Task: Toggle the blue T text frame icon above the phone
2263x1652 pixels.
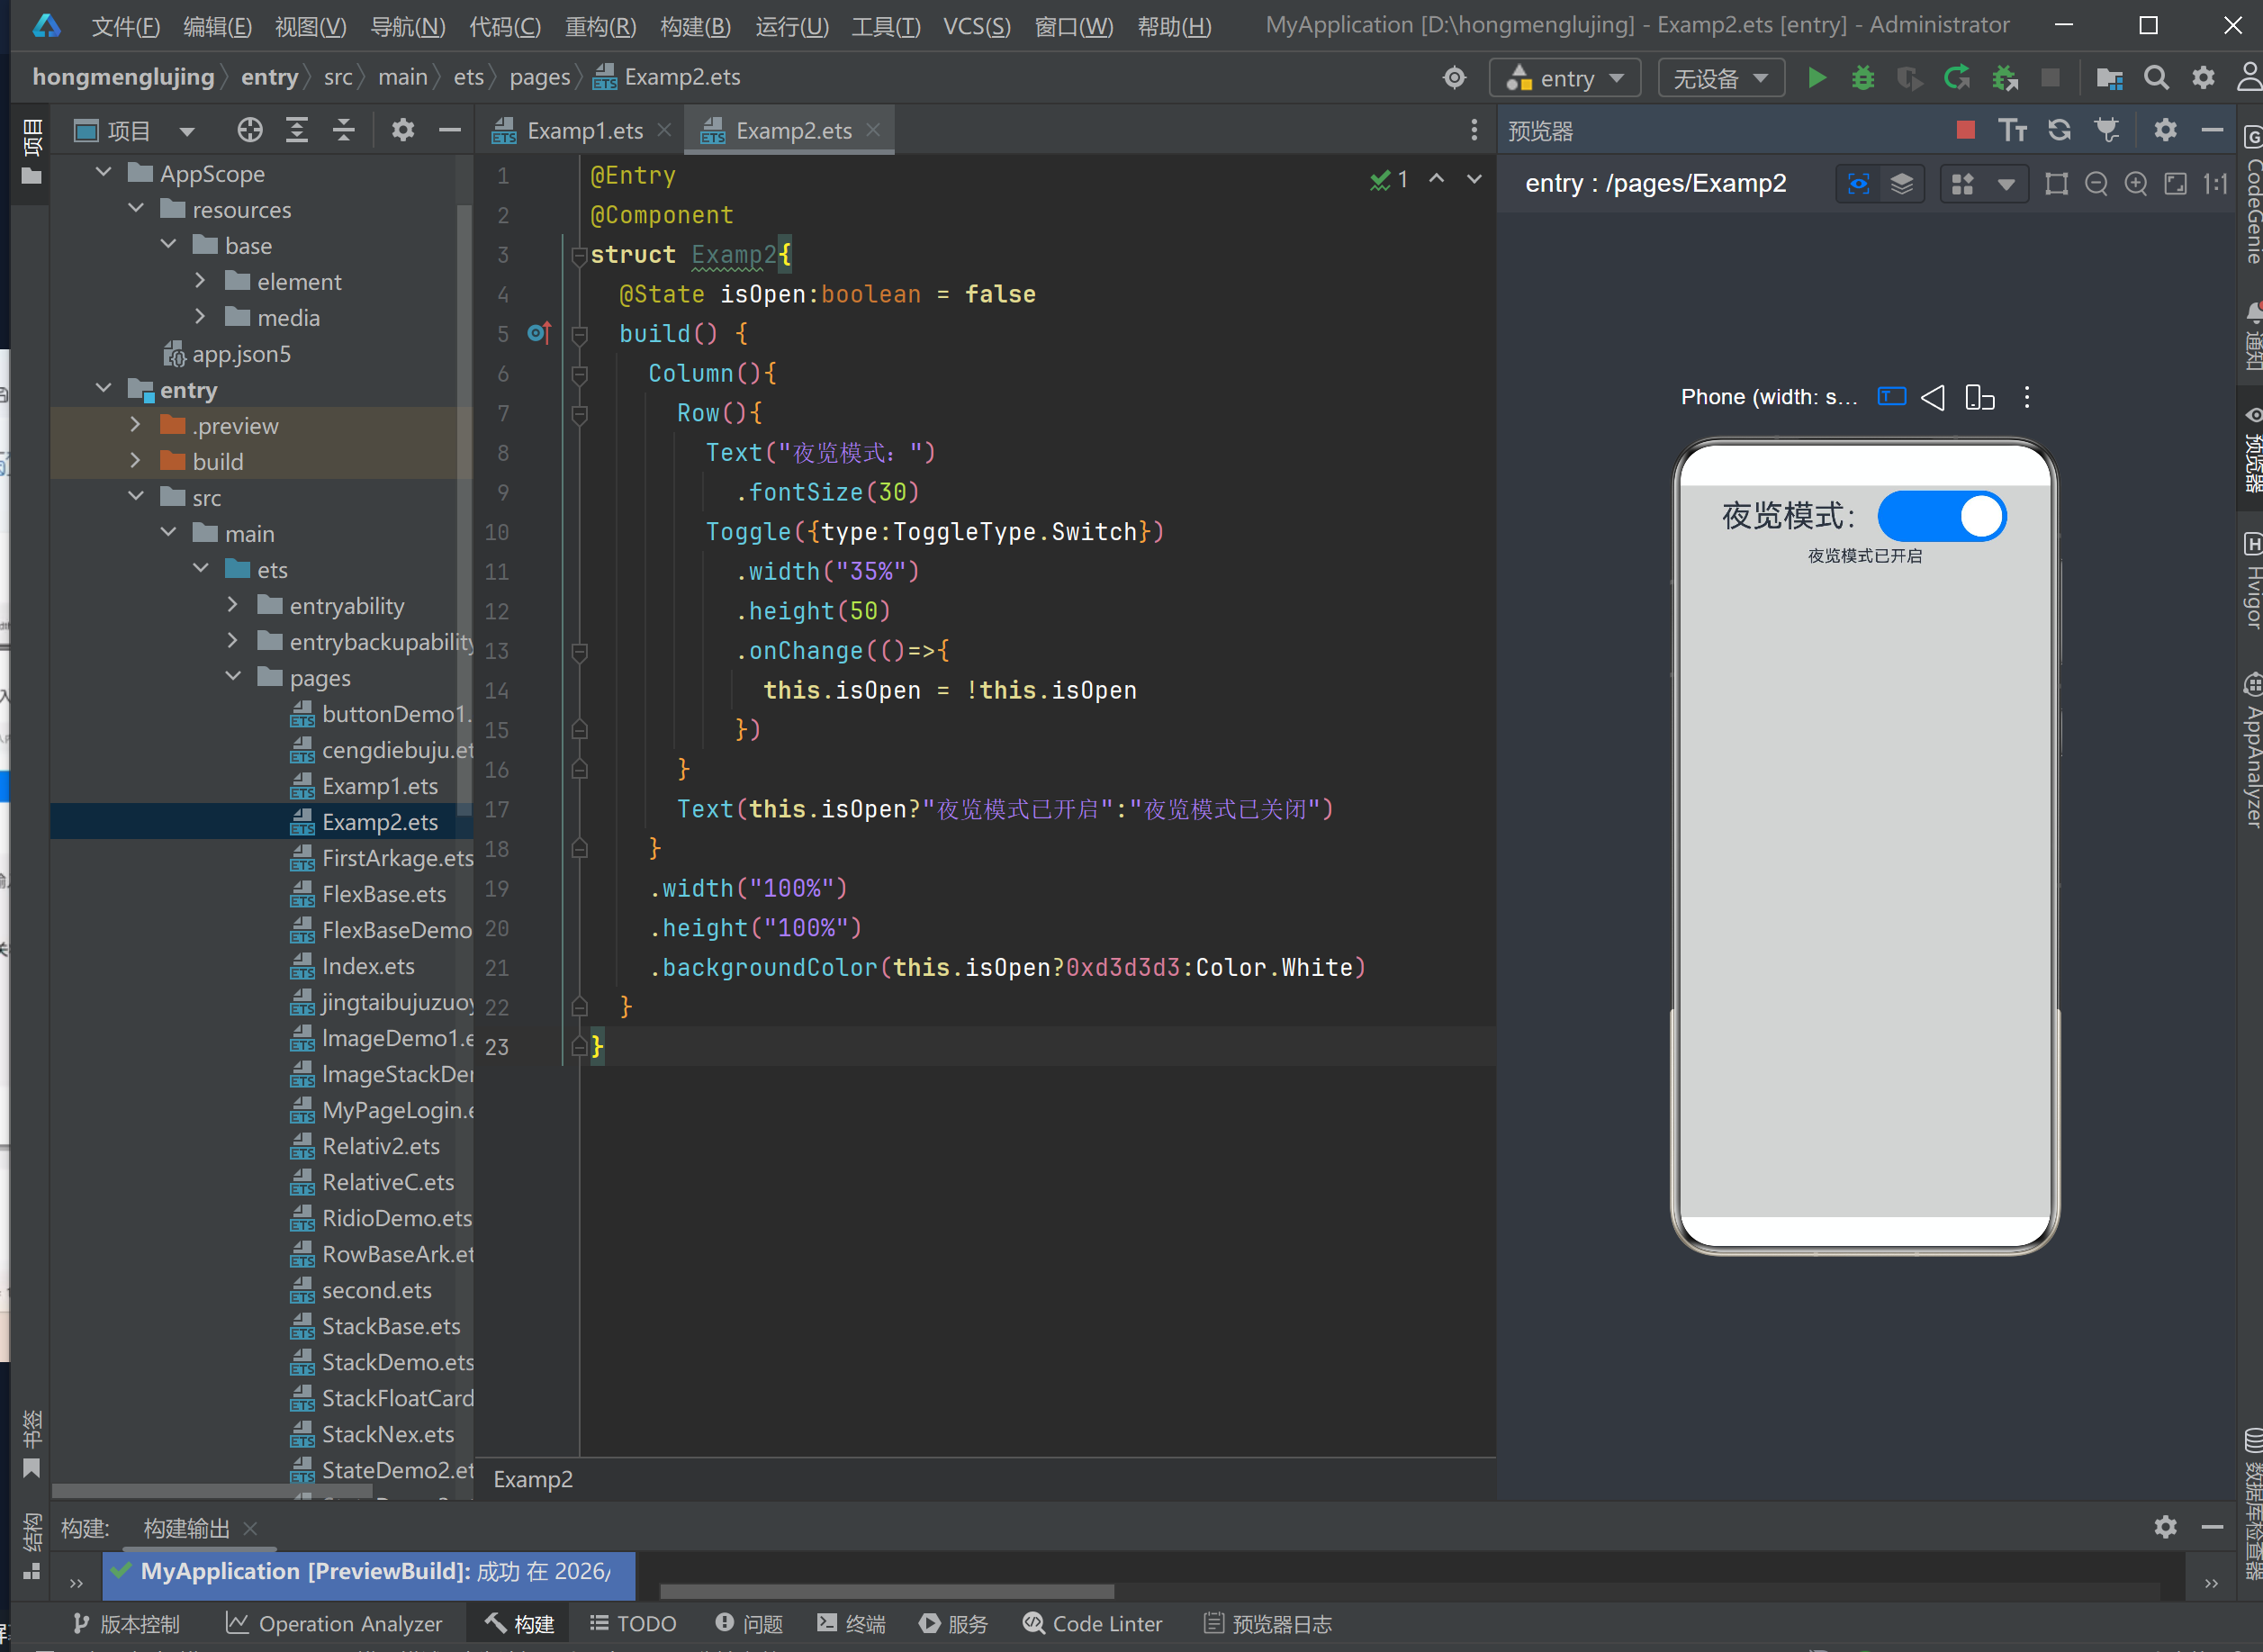Action: pos(1891,397)
